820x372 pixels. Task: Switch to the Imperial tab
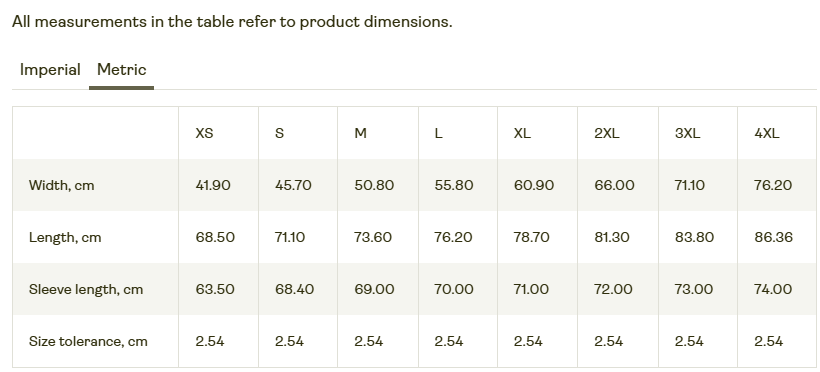(50, 70)
